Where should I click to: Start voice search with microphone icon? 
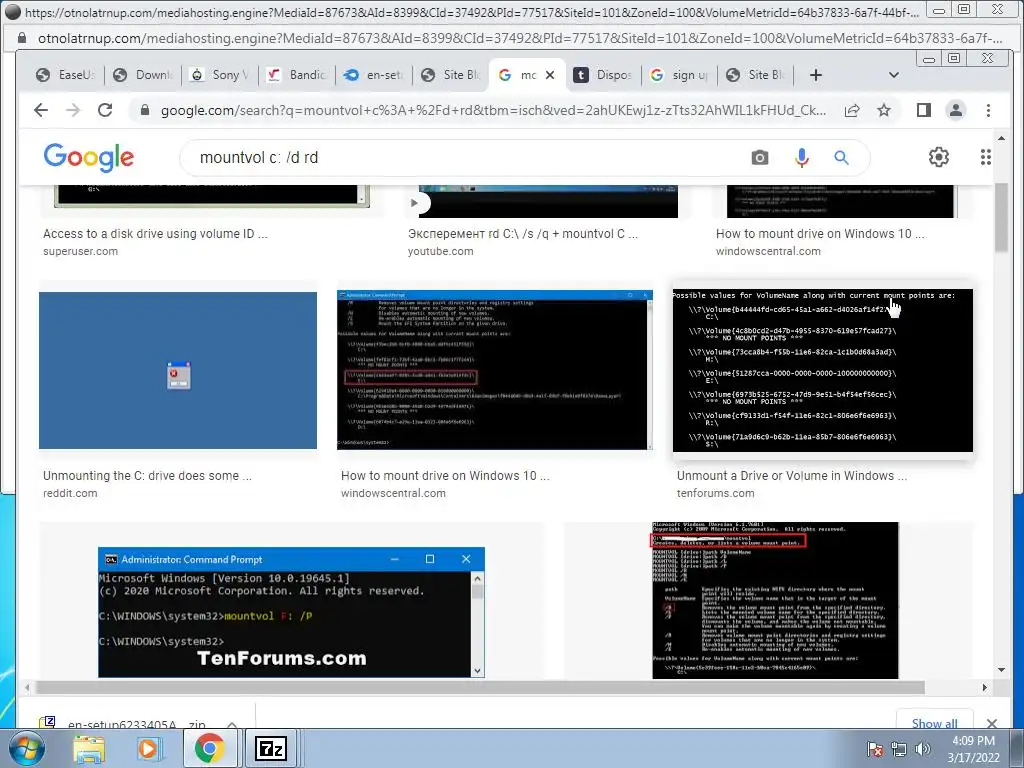[x=801, y=157]
